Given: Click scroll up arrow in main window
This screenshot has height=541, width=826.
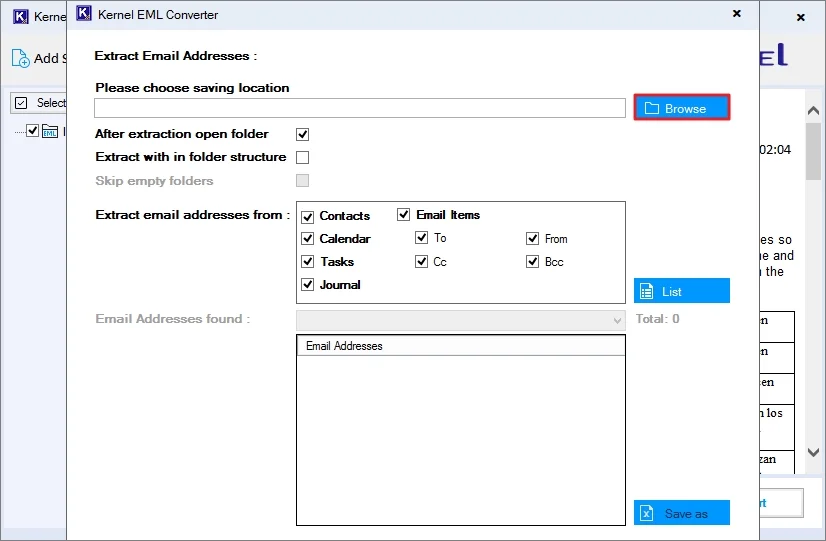Looking at the screenshot, I should point(813,110).
